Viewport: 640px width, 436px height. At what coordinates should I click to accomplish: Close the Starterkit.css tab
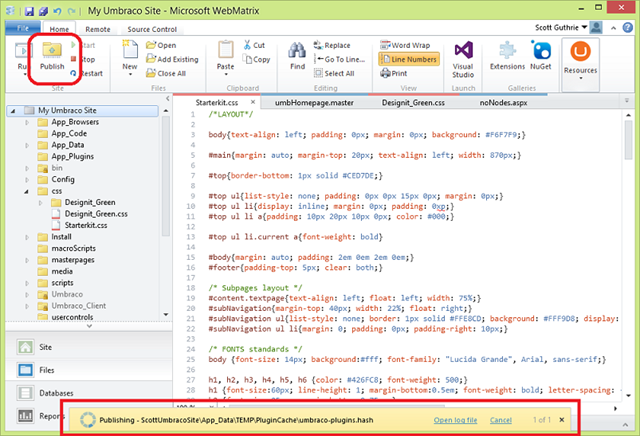tap(253, 102)
